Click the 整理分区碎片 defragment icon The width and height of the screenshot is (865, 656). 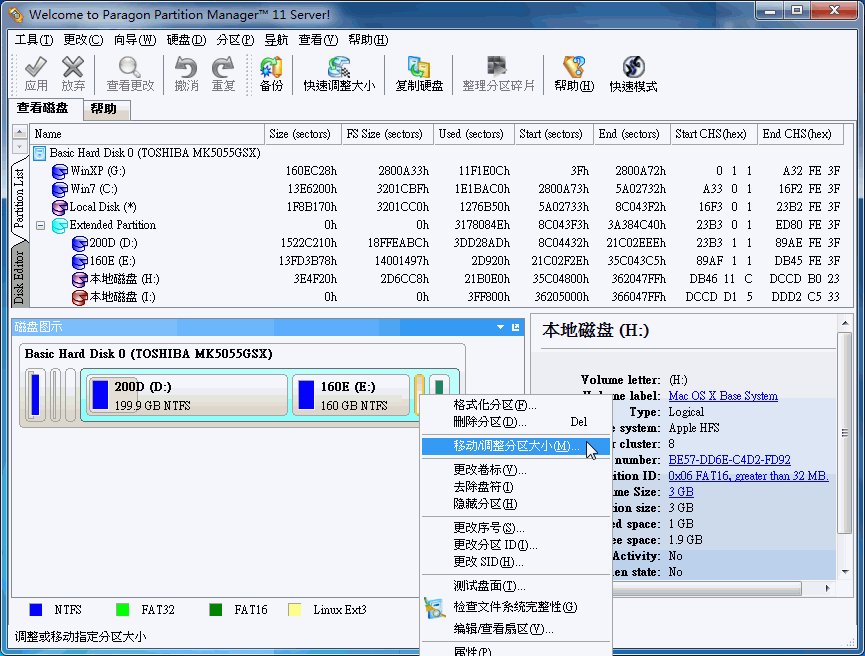click(498, 67)
